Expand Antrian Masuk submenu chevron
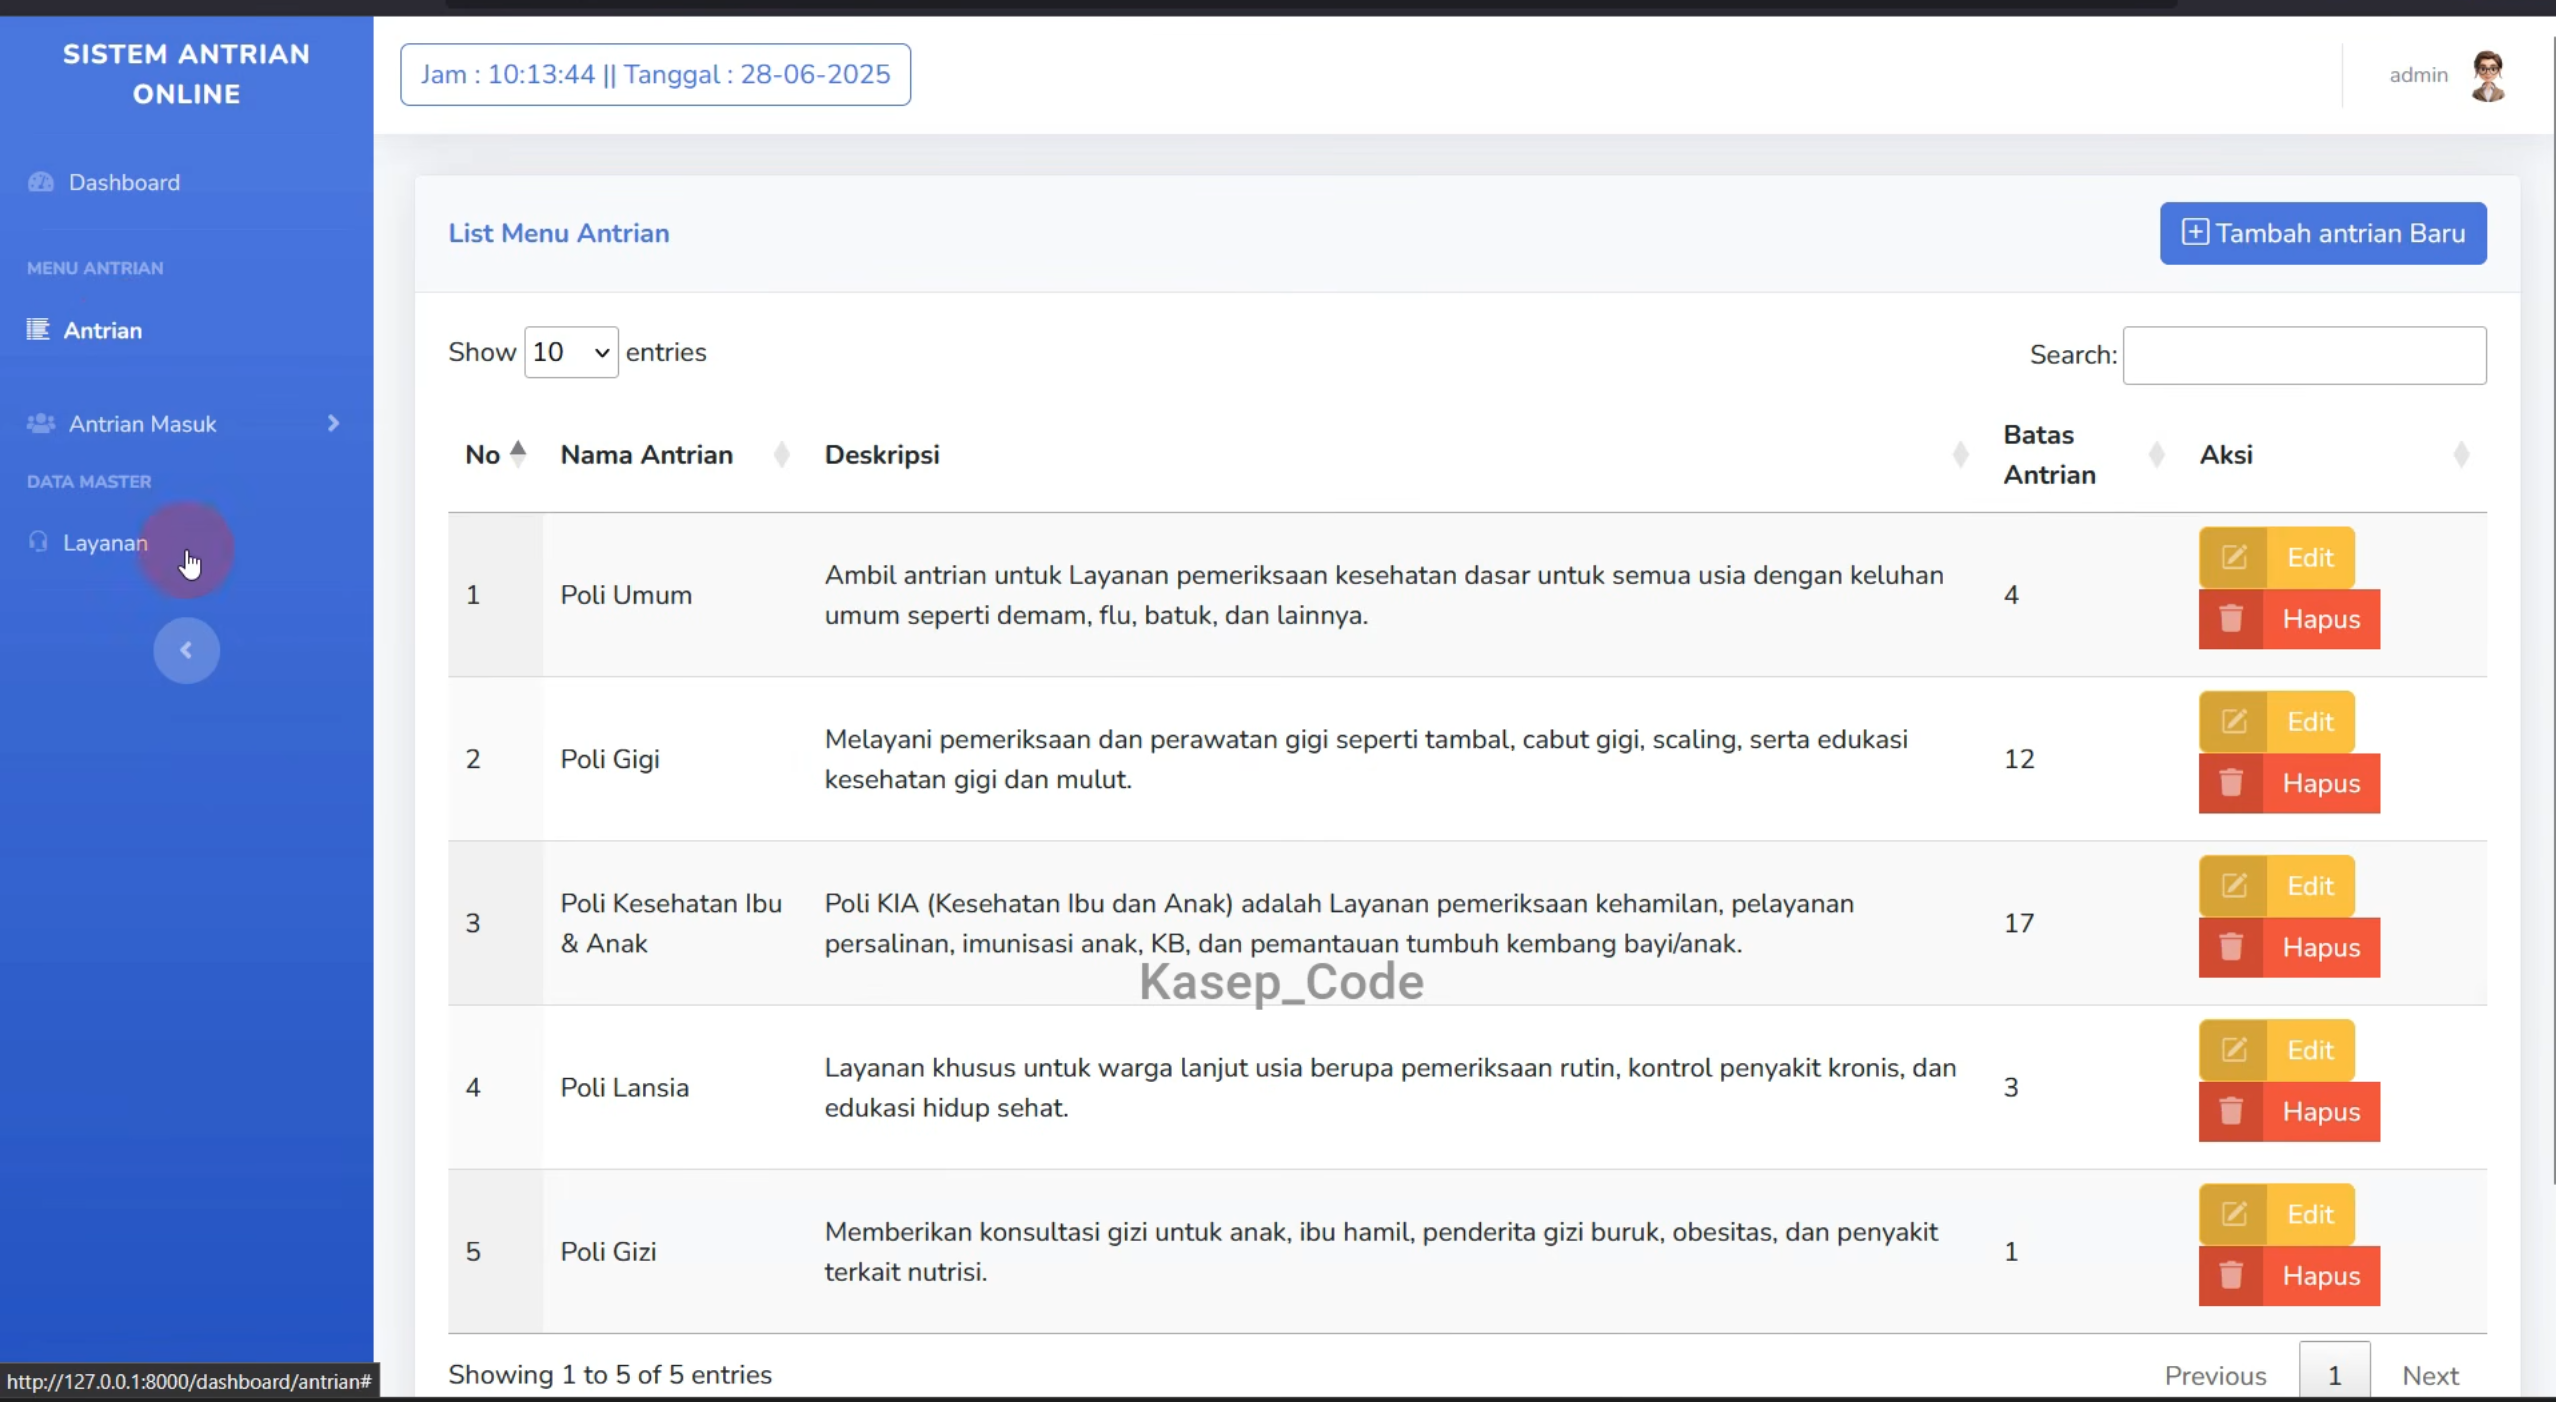The width and height of the screenshot is (2556, 1402). coord(333,423)
